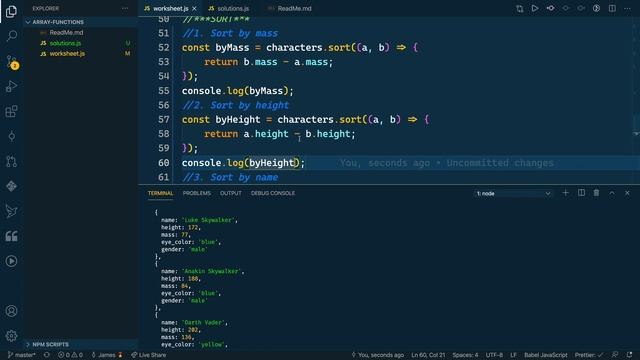The image size is (640, 360).
Task: Close the terminal panel
Action: pyautogui.click(x=627, y=193)
